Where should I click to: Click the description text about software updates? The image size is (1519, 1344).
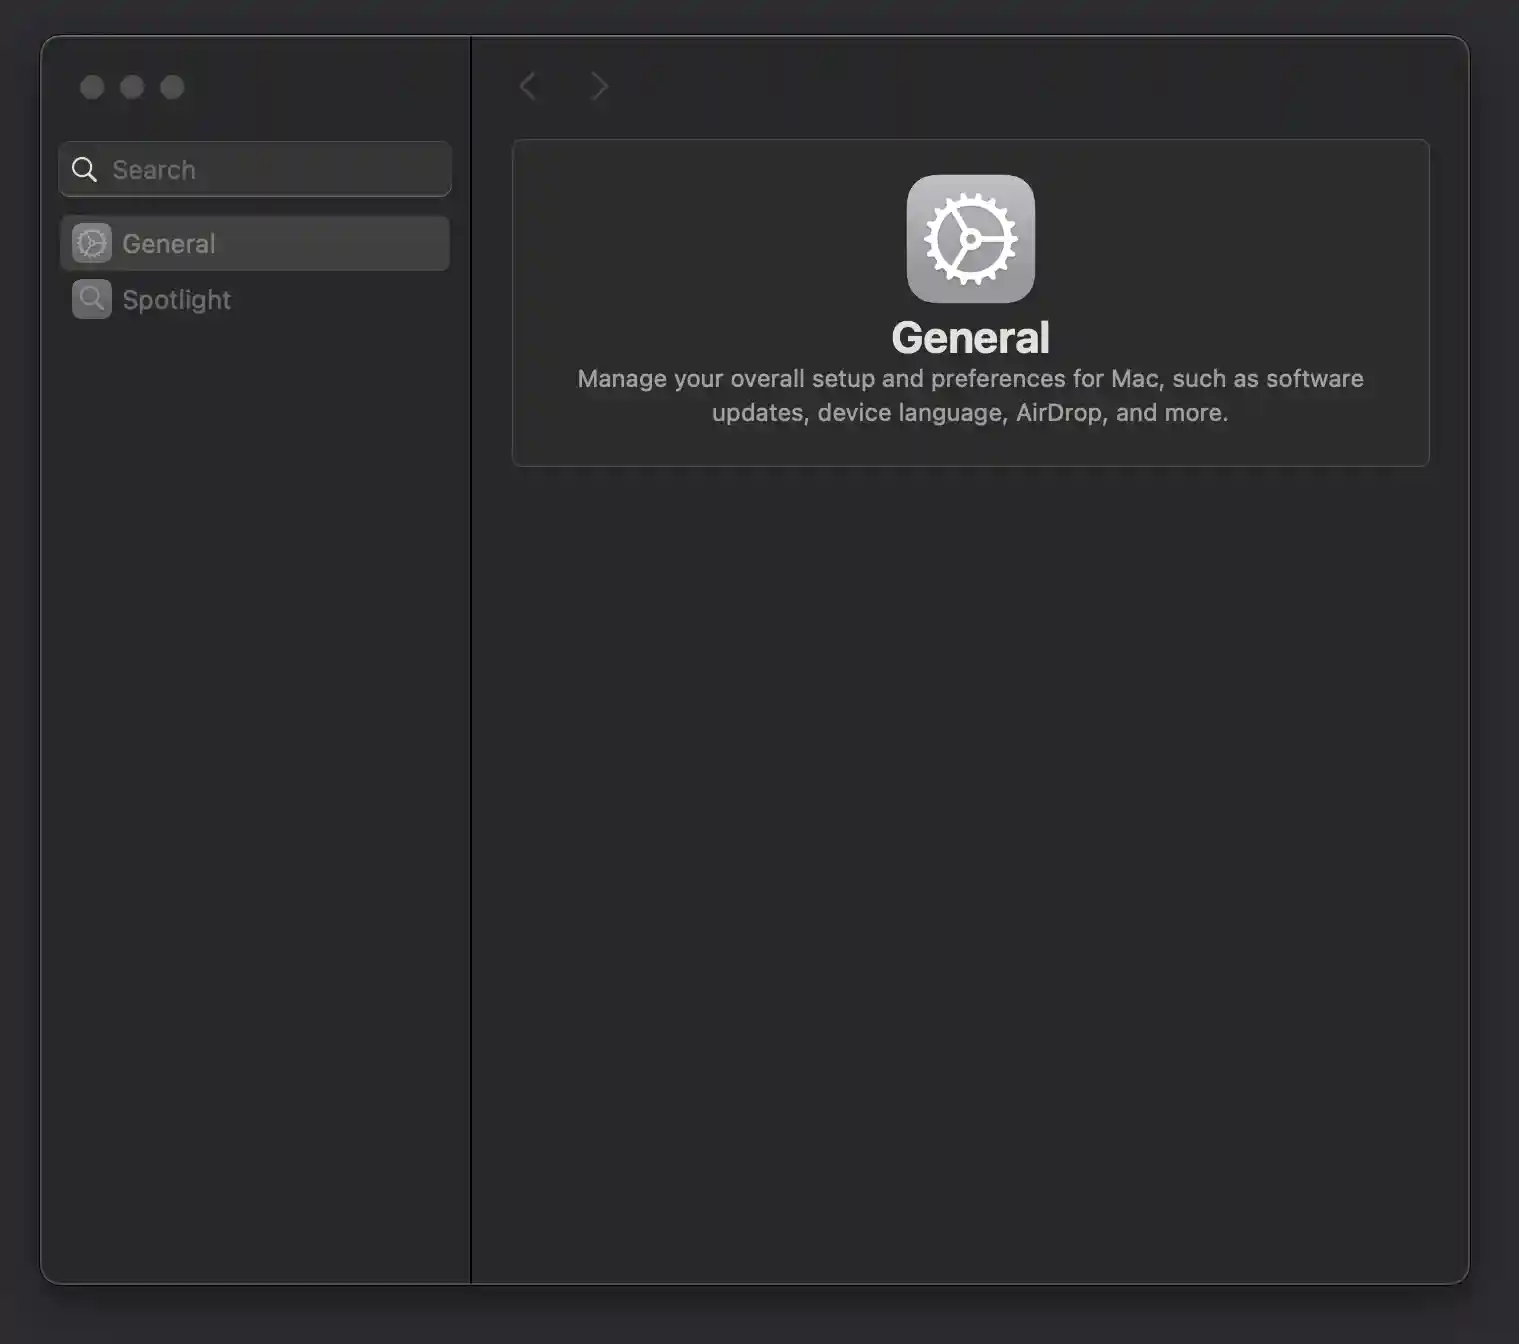coord(970,395)
